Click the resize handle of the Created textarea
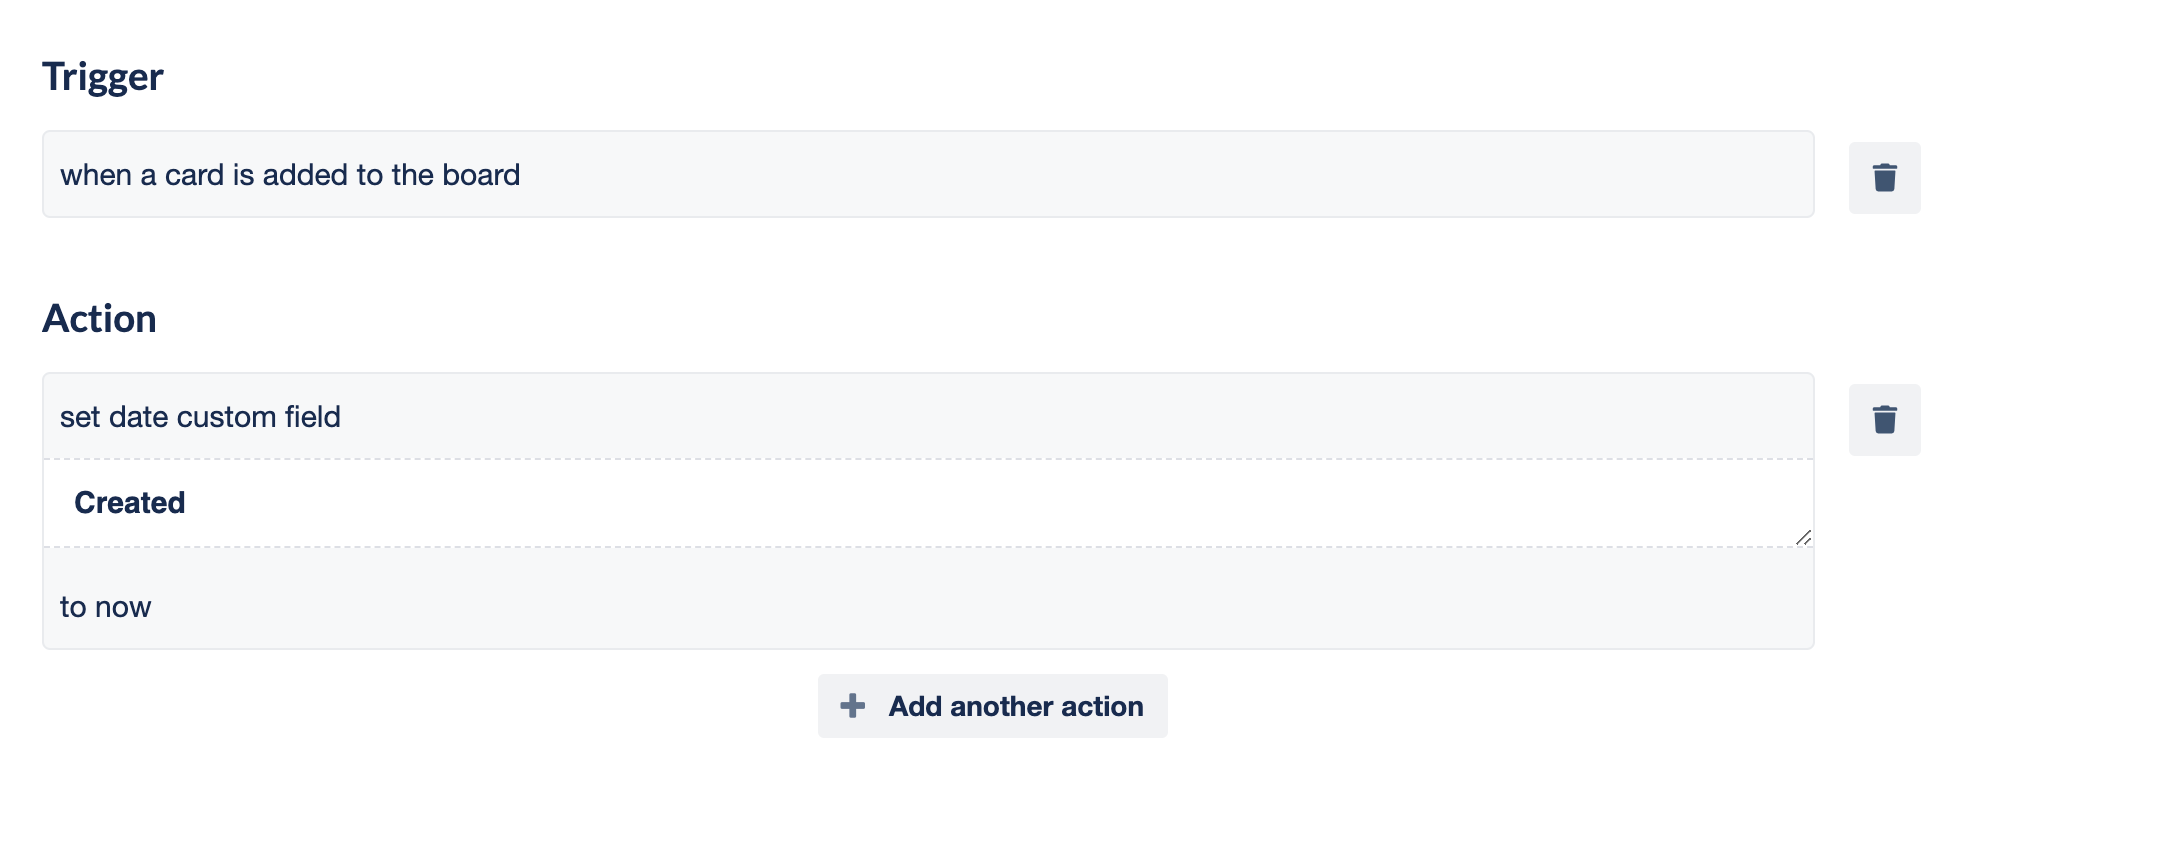This screenshot has height=844, width=2174. click(x=1803, y=538)
